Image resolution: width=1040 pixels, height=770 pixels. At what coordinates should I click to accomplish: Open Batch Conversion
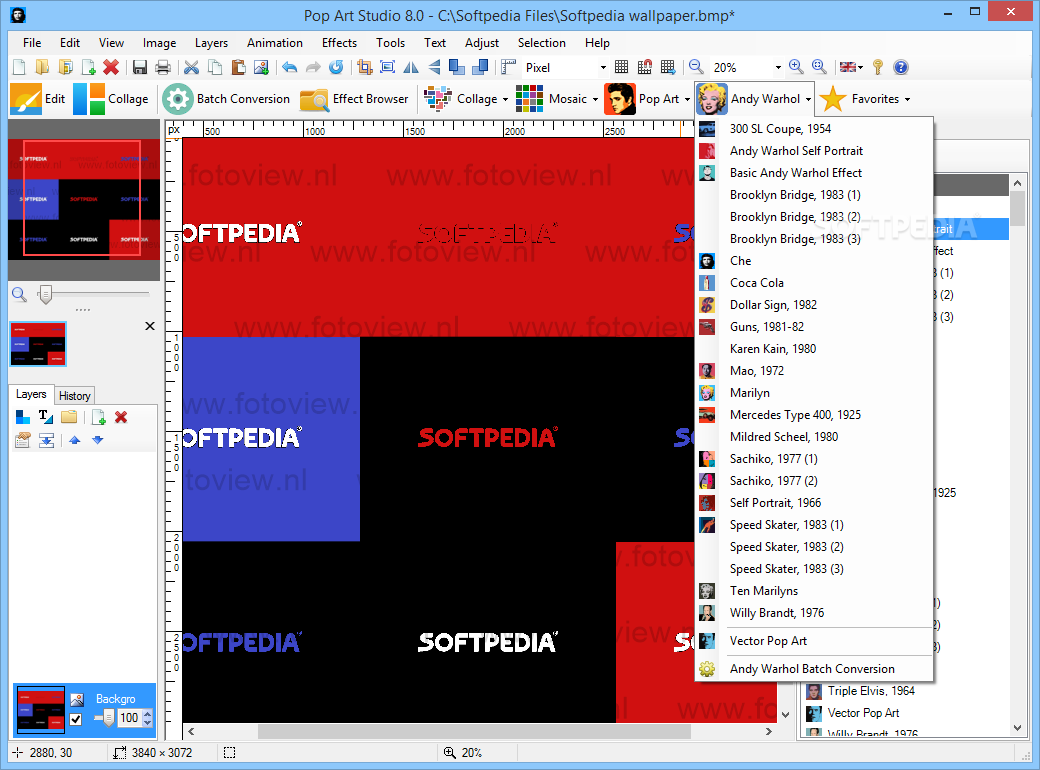pyautogui.click(x=227, y=99)
